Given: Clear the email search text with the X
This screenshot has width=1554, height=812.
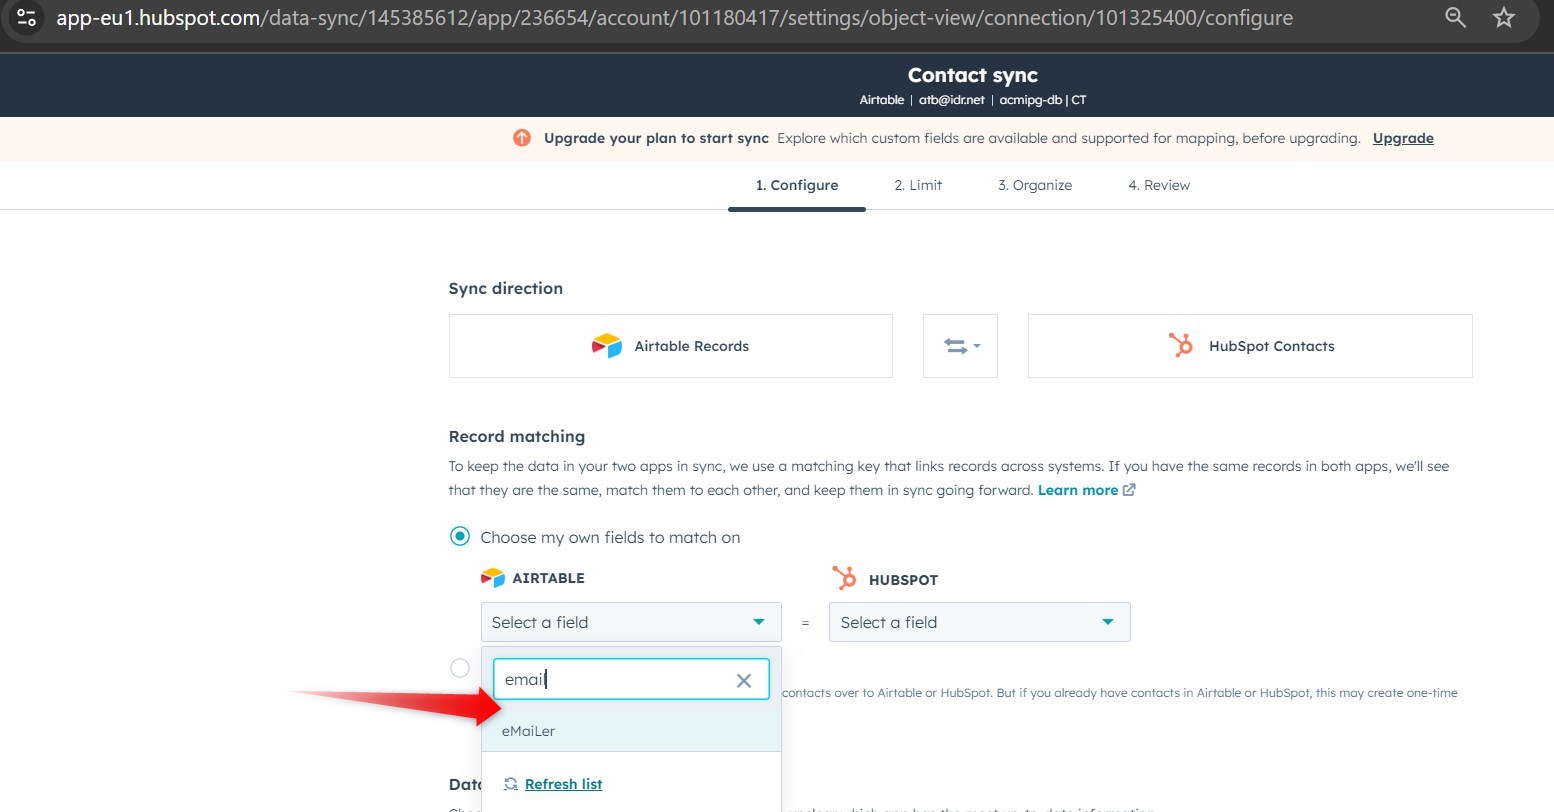Looking at the screenshot, I should click(744, 680).
